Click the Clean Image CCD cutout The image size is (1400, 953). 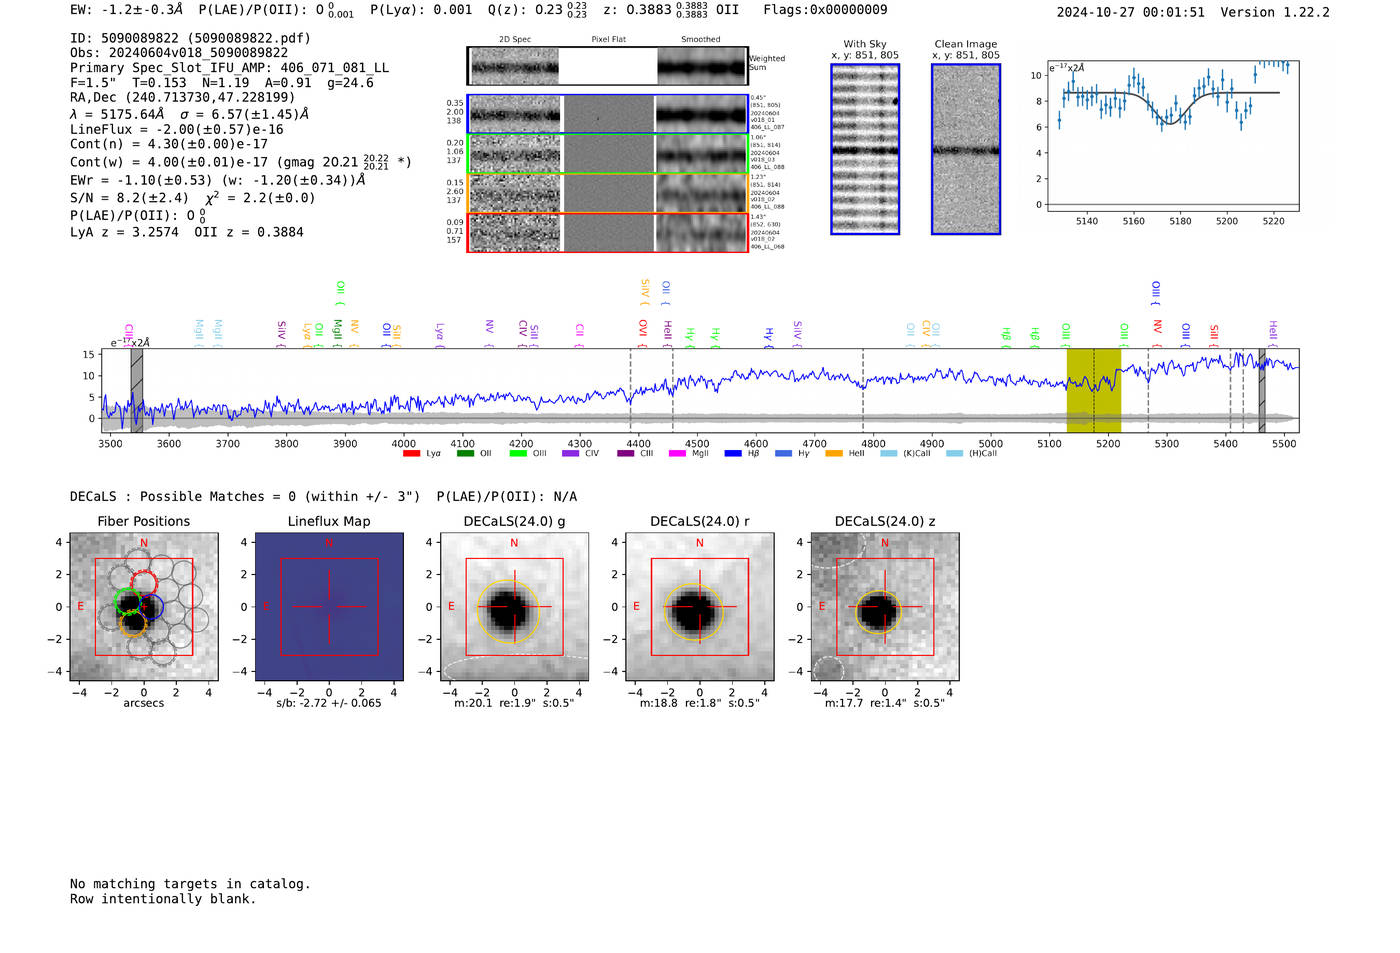(x=966, y=149)
